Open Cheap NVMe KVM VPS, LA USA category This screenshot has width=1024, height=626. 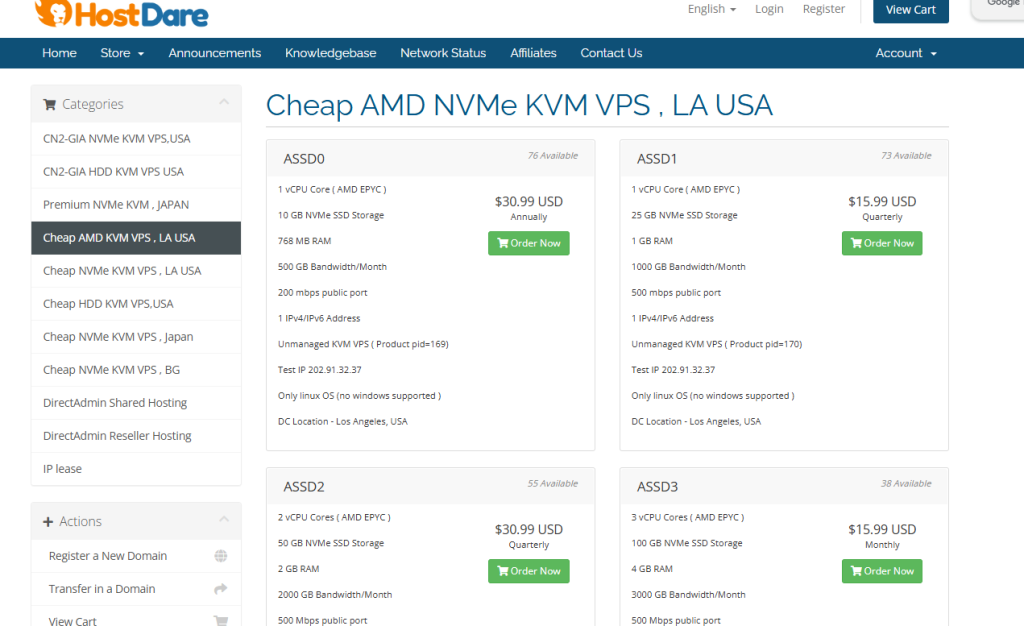tap(136, 271)
